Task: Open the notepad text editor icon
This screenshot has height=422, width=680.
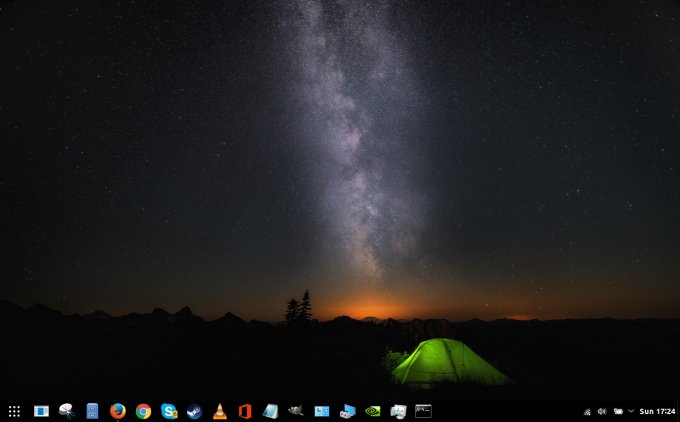Action: click(x=271, y=411)
